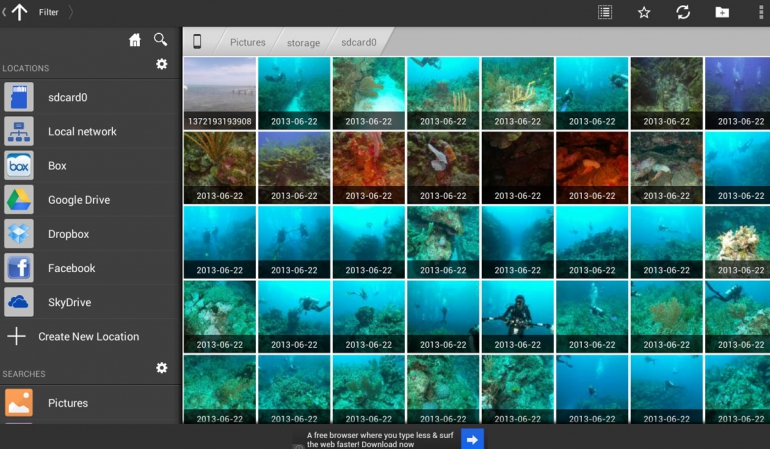Create a new folder via toolbar icon

[722, 12]
